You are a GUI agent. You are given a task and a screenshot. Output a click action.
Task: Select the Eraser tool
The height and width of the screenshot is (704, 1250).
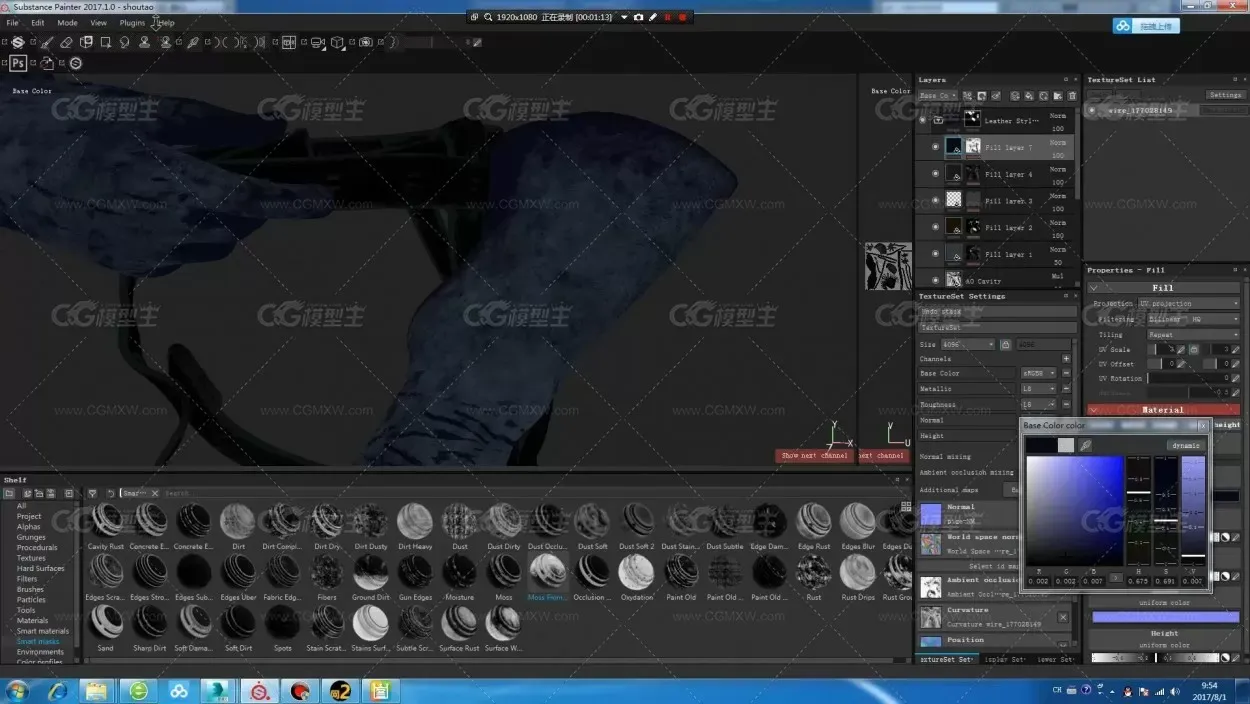(66, 43)
